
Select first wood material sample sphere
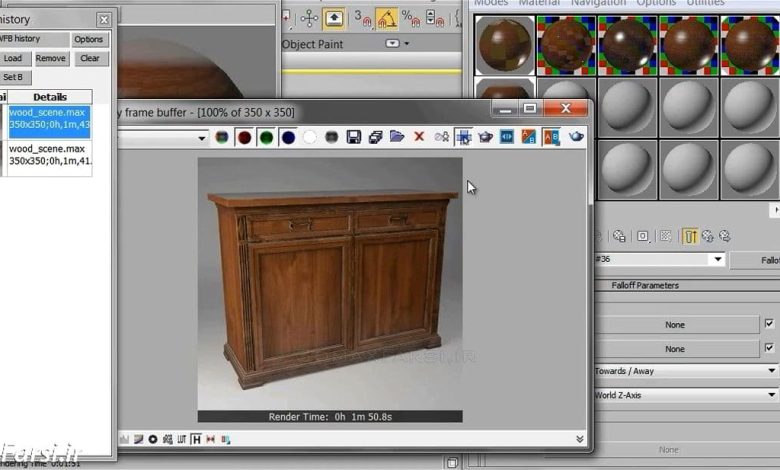pyautogui.click(x=504, y=45)
